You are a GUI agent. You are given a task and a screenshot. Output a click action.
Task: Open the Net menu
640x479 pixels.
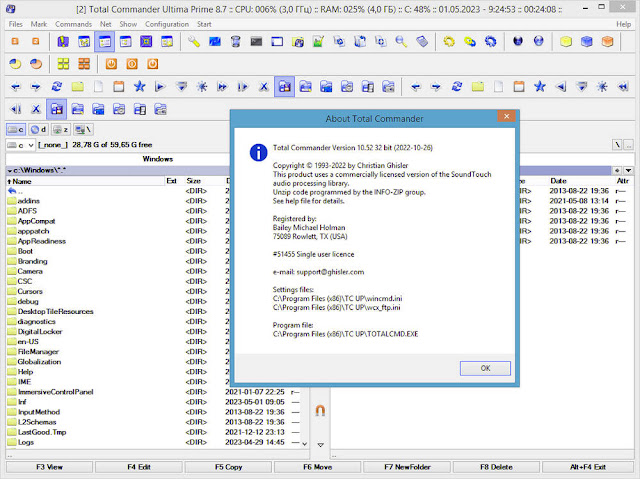(106, 24)
